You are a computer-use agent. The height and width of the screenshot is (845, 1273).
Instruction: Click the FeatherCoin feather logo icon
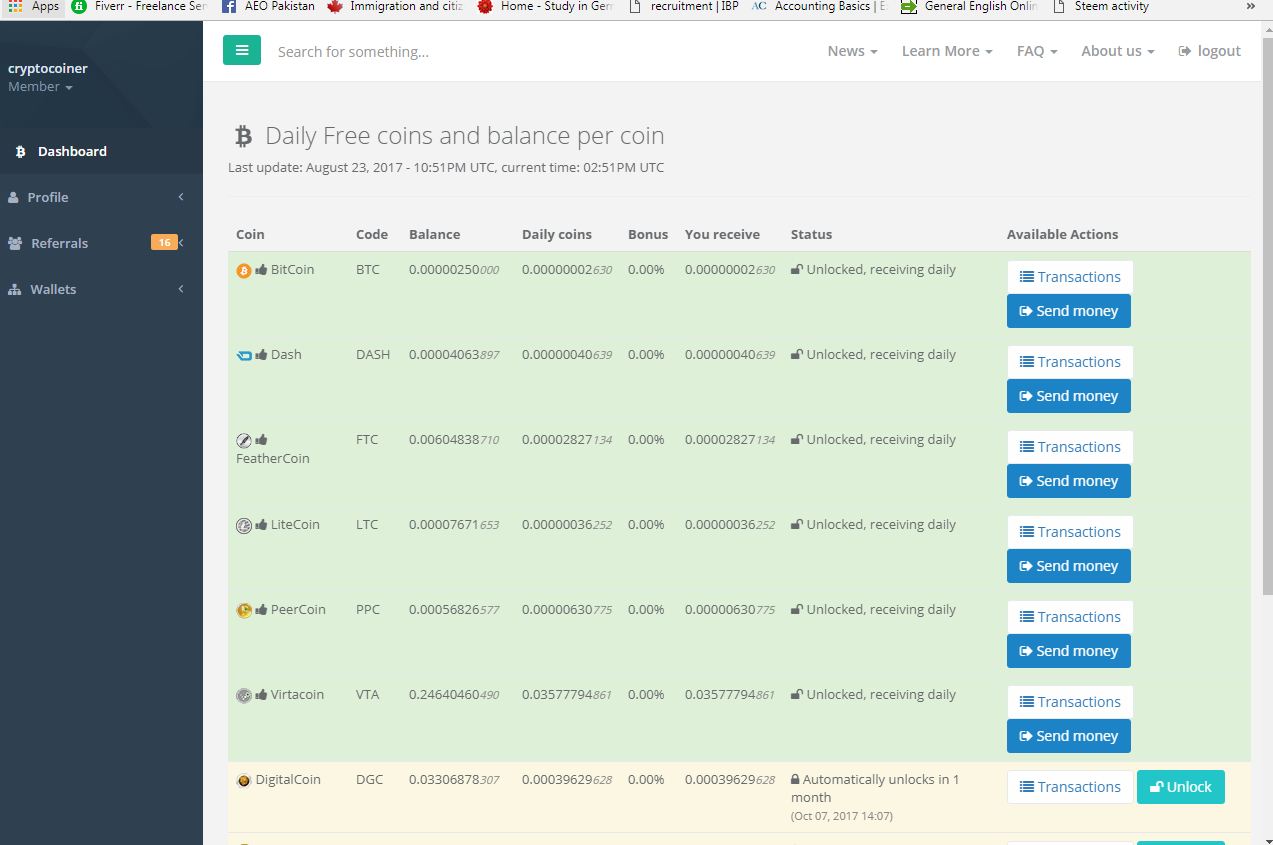click(x=244, y=440)
